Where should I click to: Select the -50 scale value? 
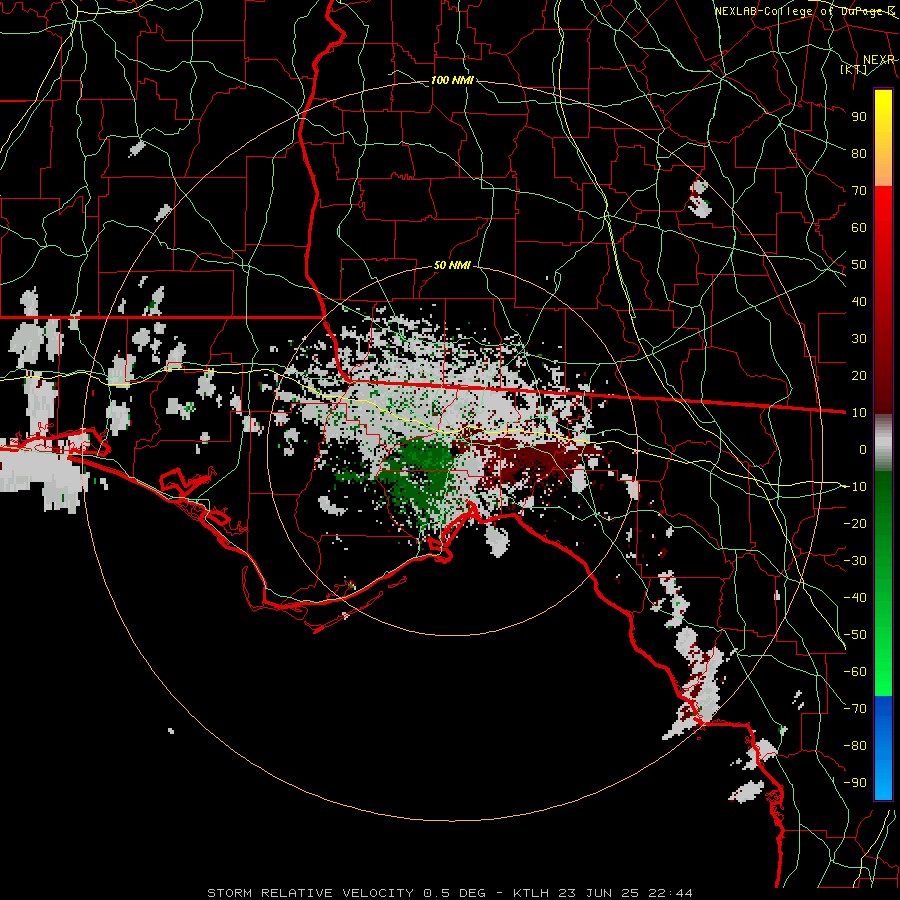(x=855, y=635)
